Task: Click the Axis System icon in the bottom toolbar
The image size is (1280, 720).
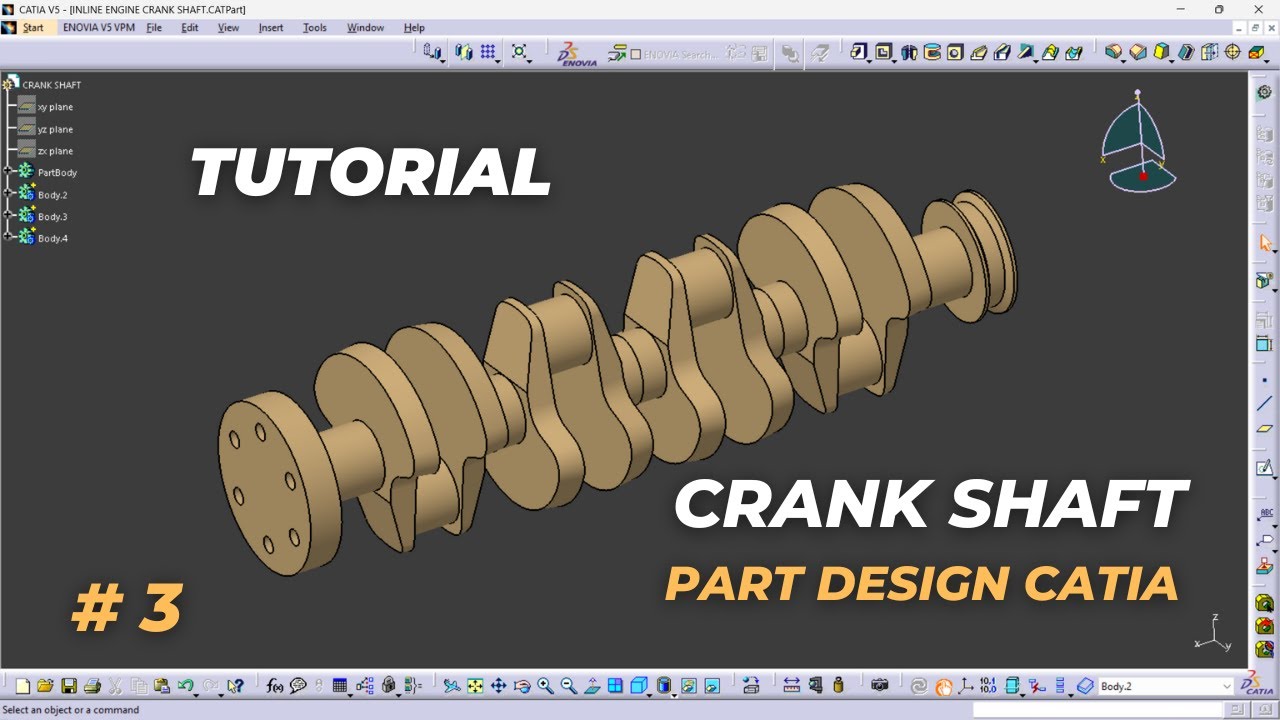Action: [x=966, y=686]
